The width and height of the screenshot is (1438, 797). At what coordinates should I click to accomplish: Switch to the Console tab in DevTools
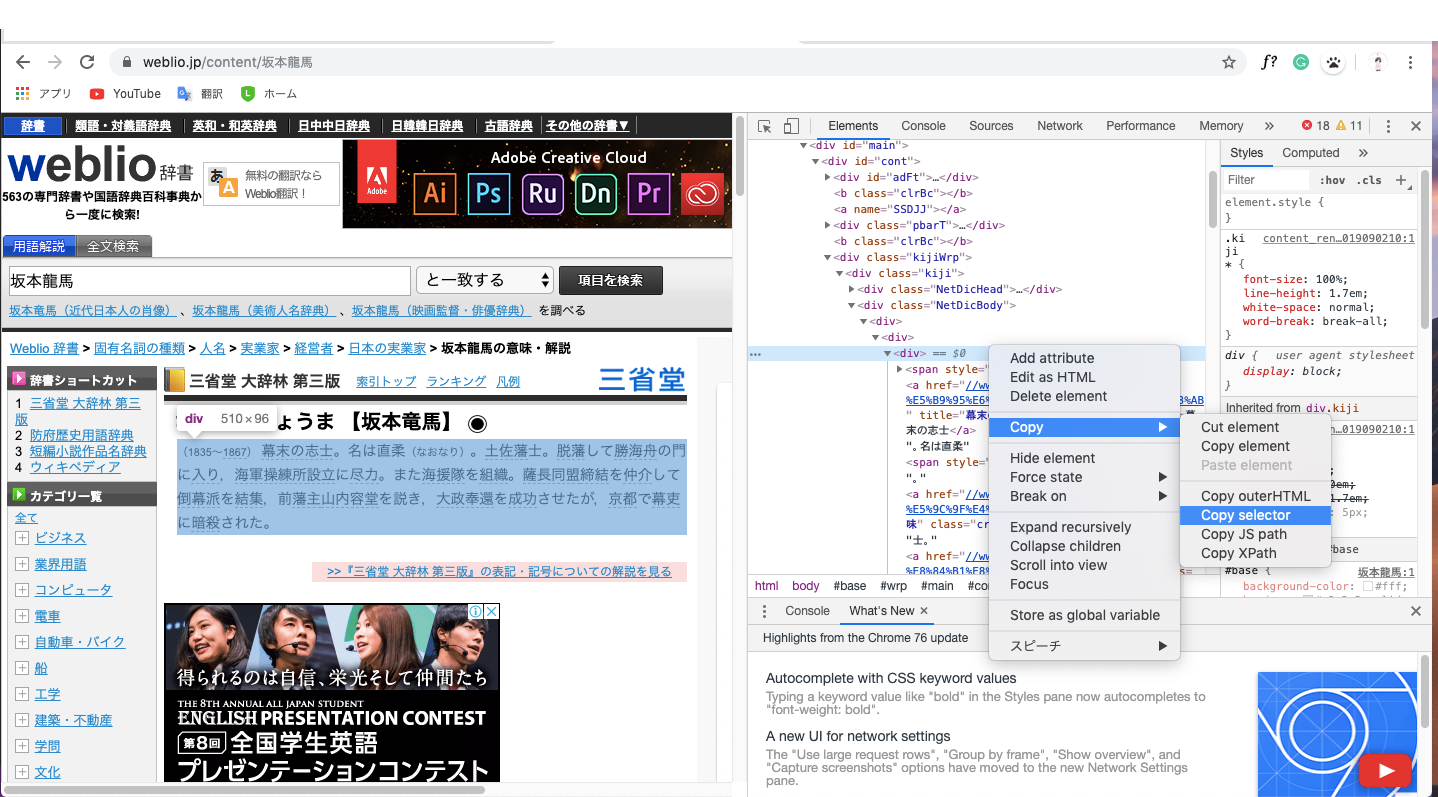(x=923, y=126)
